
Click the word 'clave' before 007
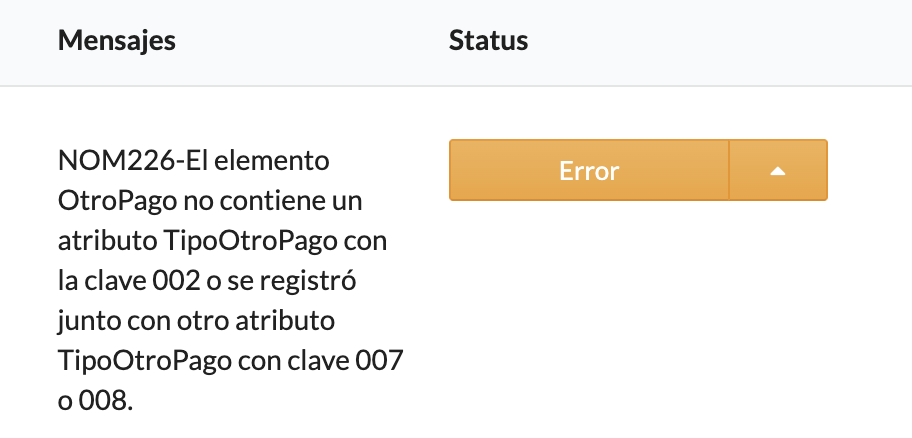320,363
